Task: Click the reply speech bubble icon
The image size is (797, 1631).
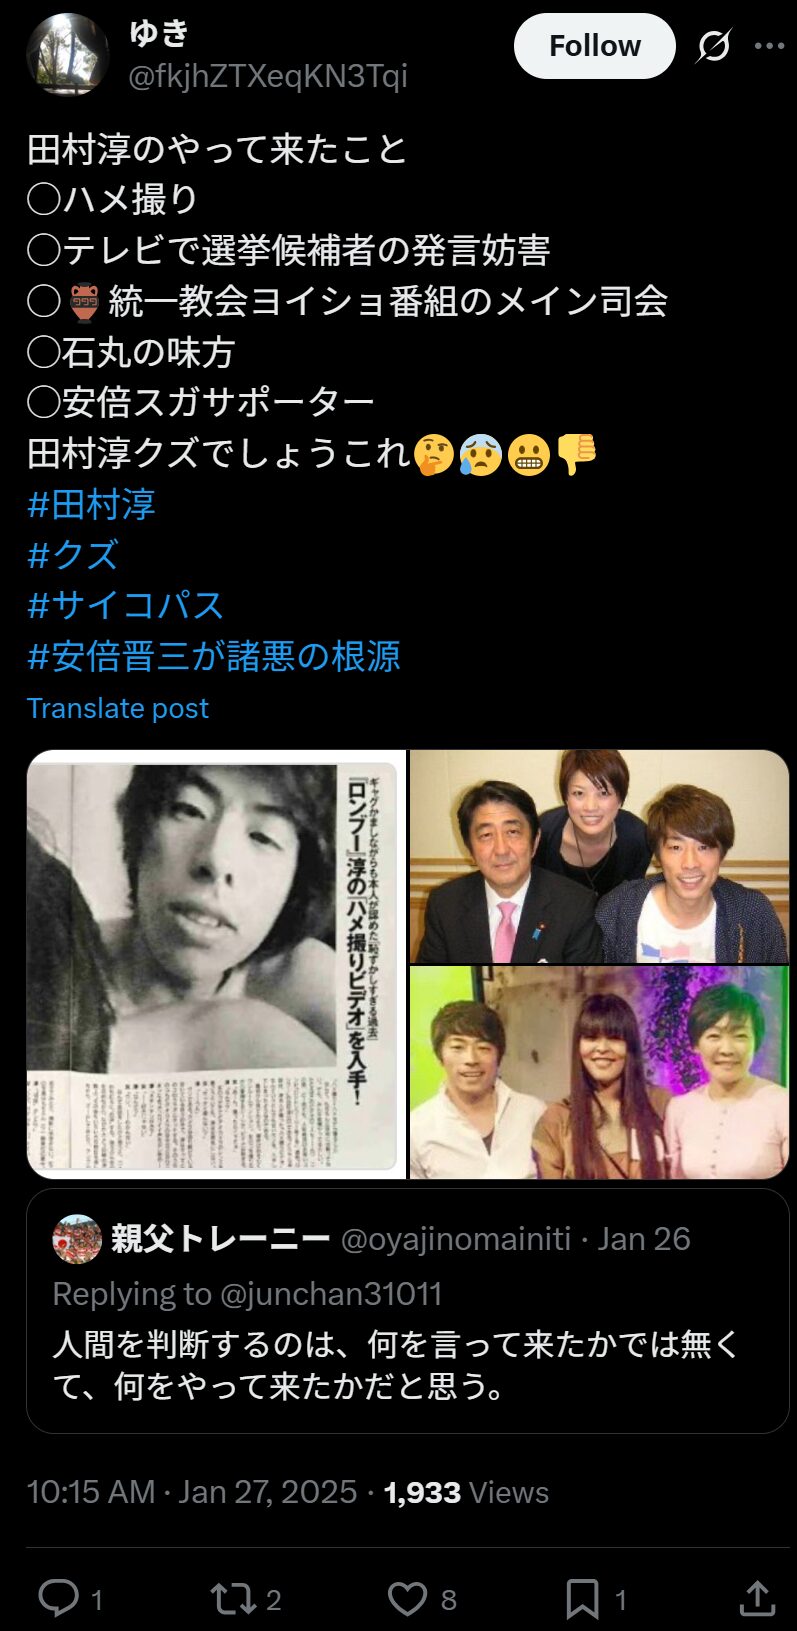Action: point(58,1598)
